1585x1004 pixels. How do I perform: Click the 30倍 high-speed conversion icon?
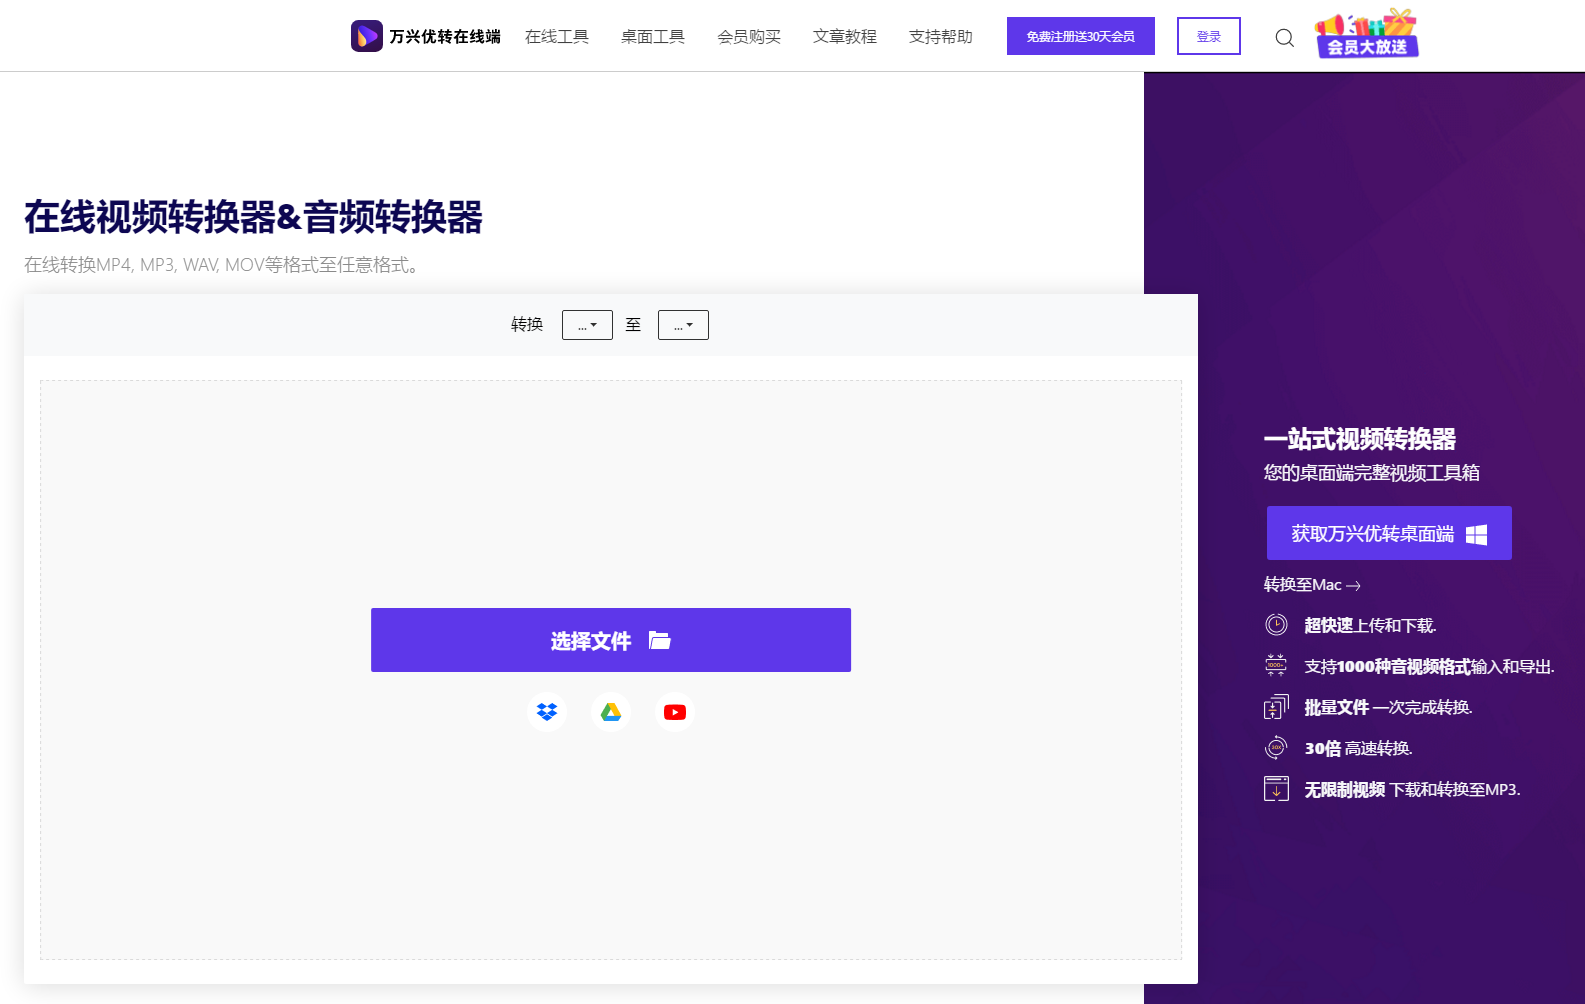(1276, 748)
